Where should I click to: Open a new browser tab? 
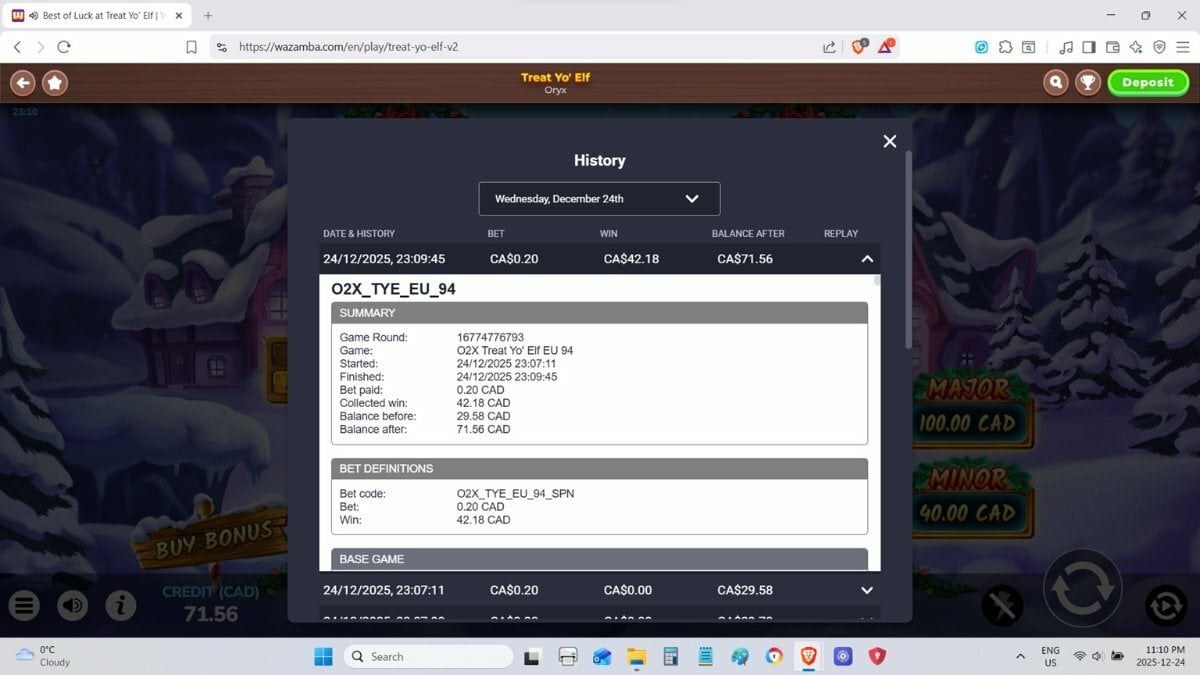[208, 16]
